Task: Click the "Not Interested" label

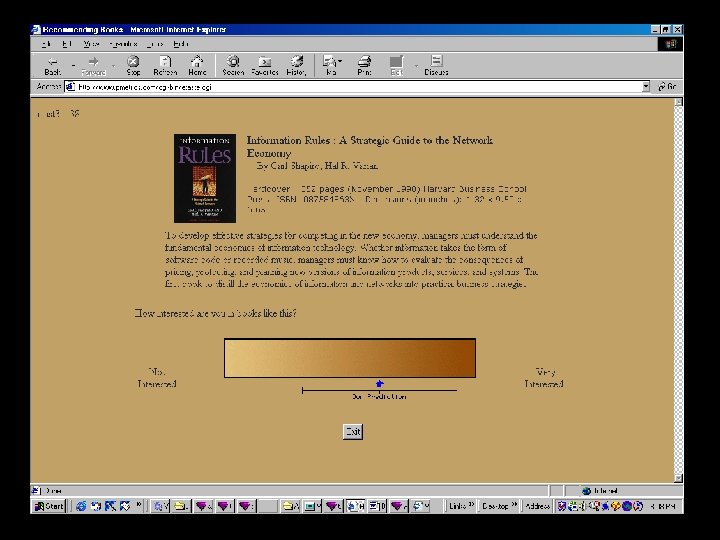Action: pos(157,377)
